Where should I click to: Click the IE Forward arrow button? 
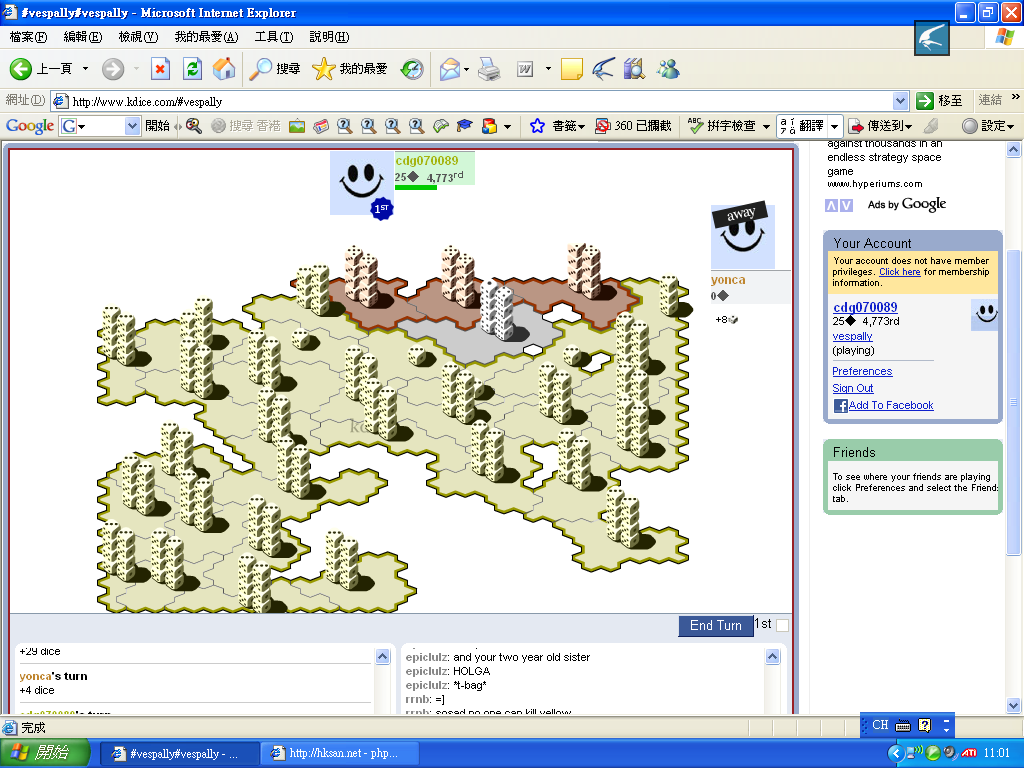pyautogui.click(x=113, y=69)
